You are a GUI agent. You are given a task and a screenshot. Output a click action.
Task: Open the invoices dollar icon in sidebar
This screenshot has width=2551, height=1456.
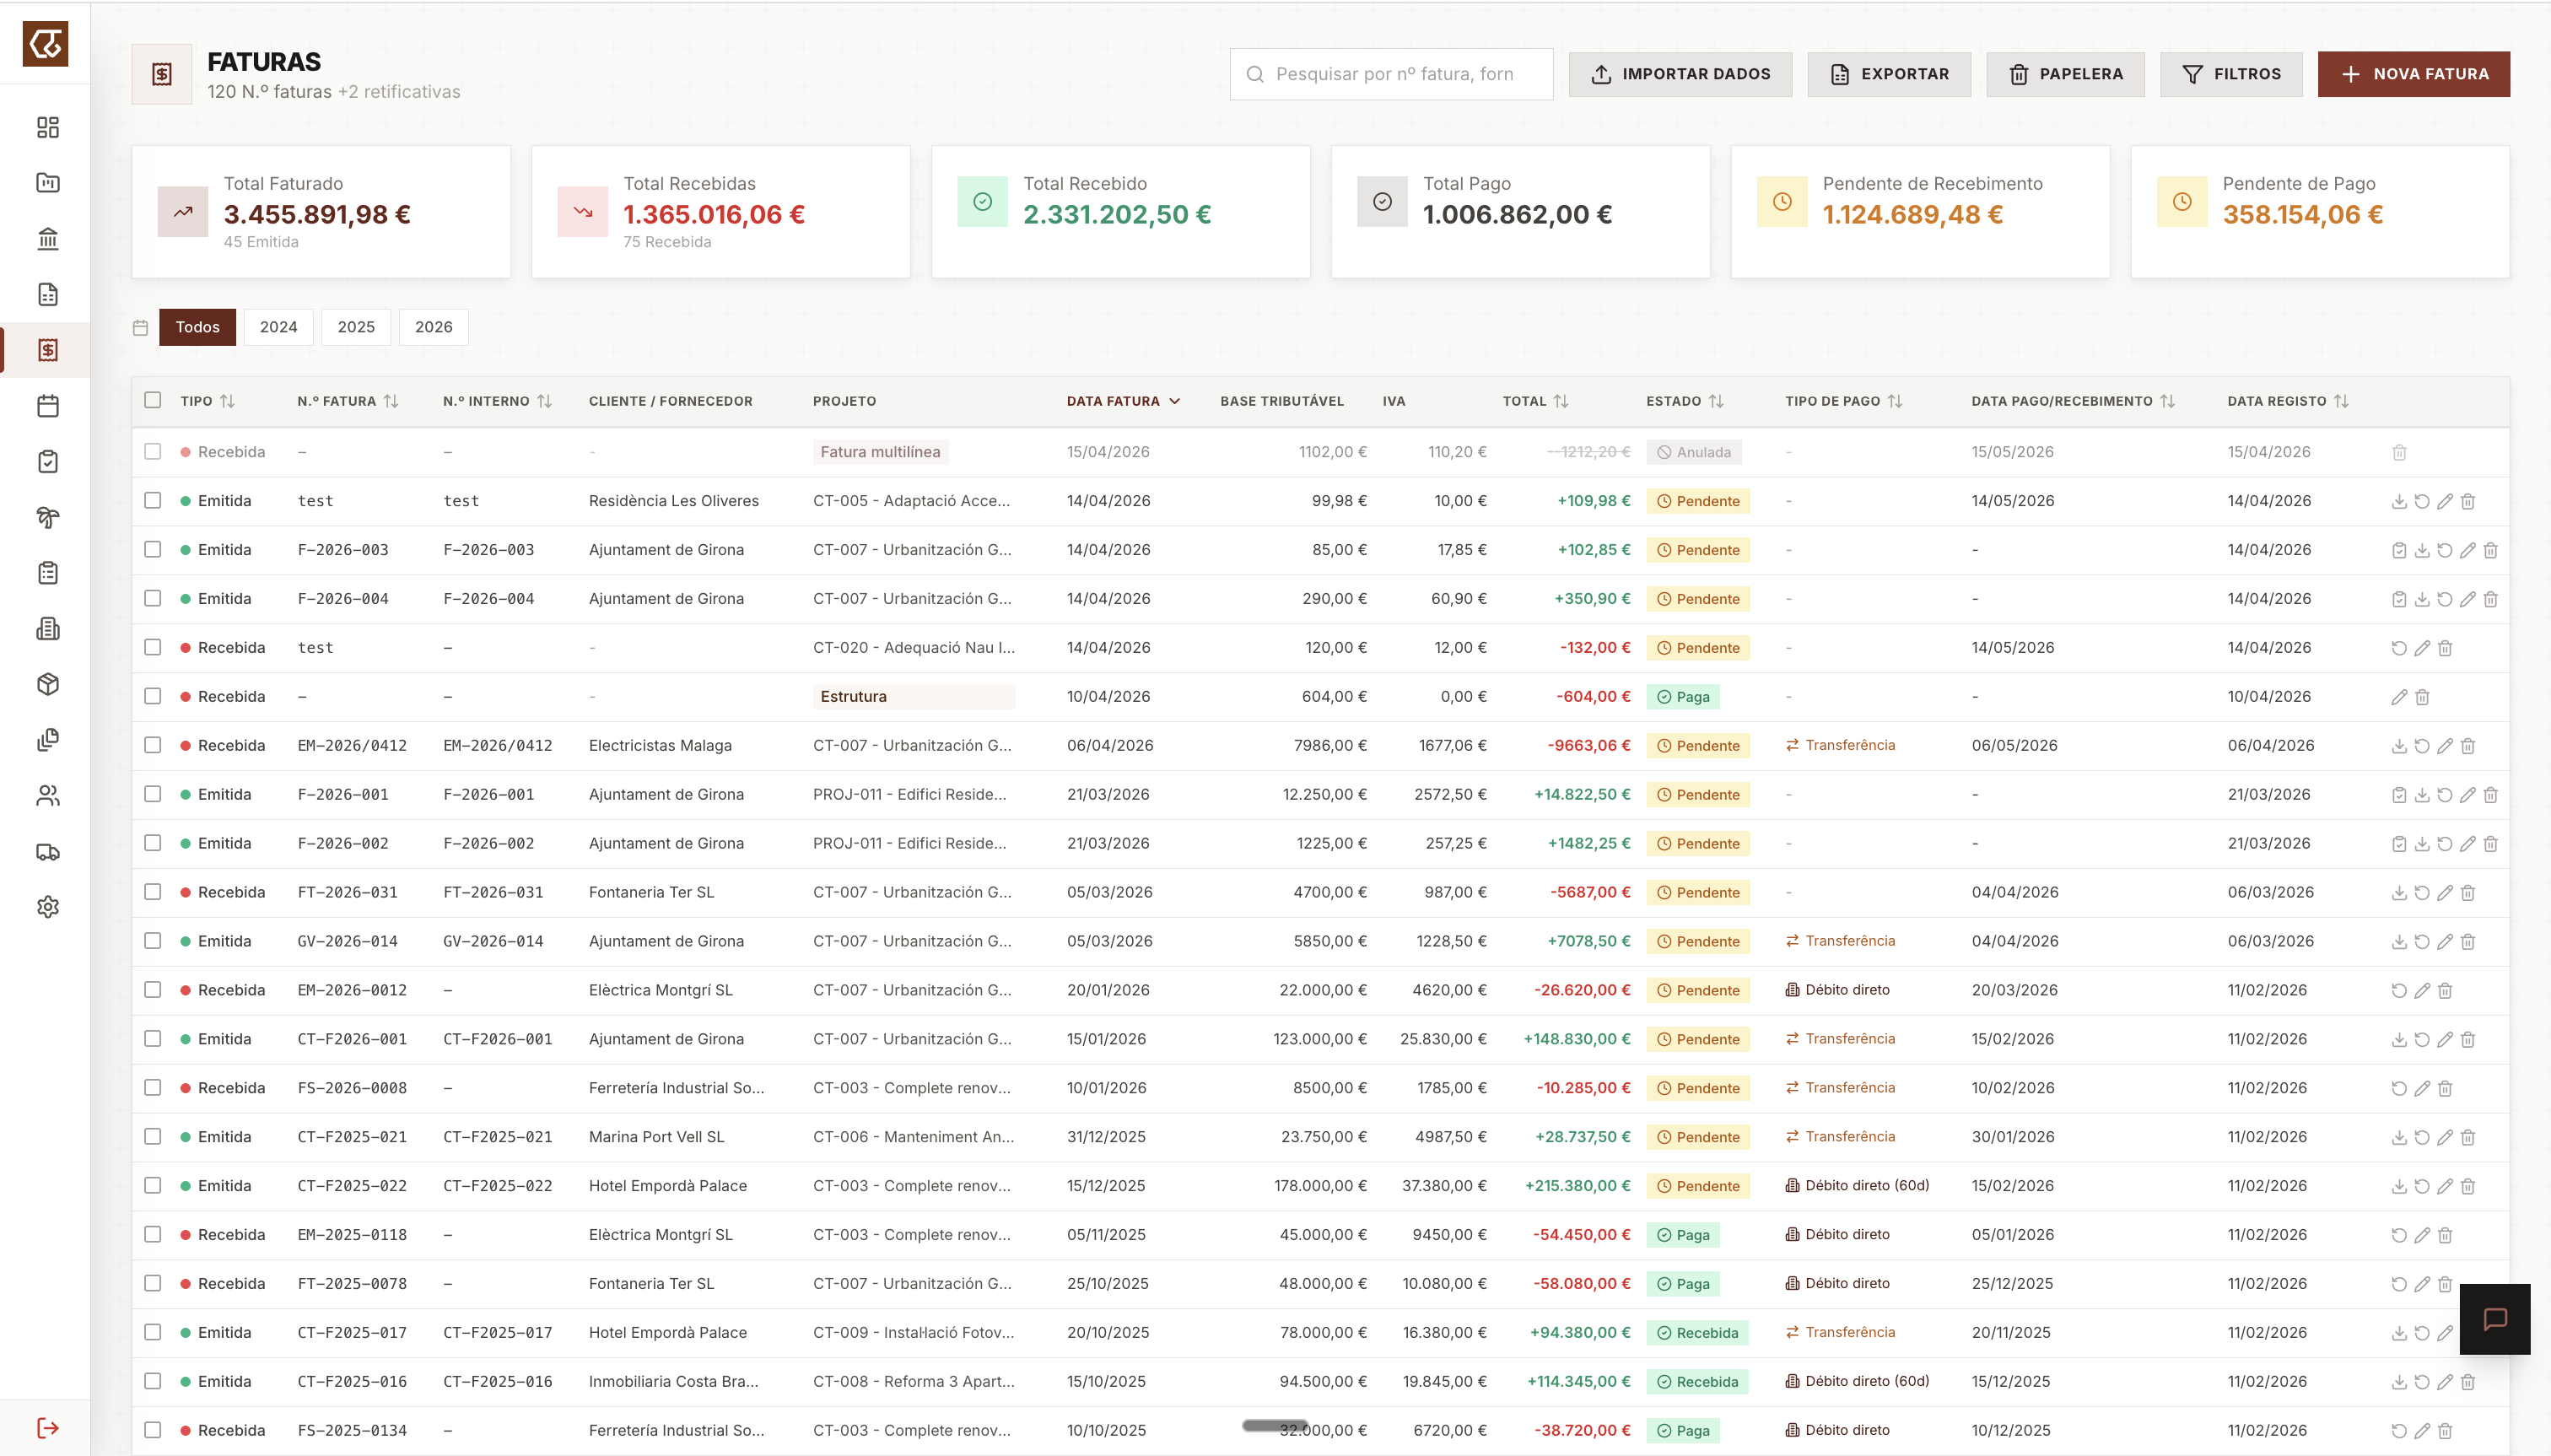(x=47, y=350)
